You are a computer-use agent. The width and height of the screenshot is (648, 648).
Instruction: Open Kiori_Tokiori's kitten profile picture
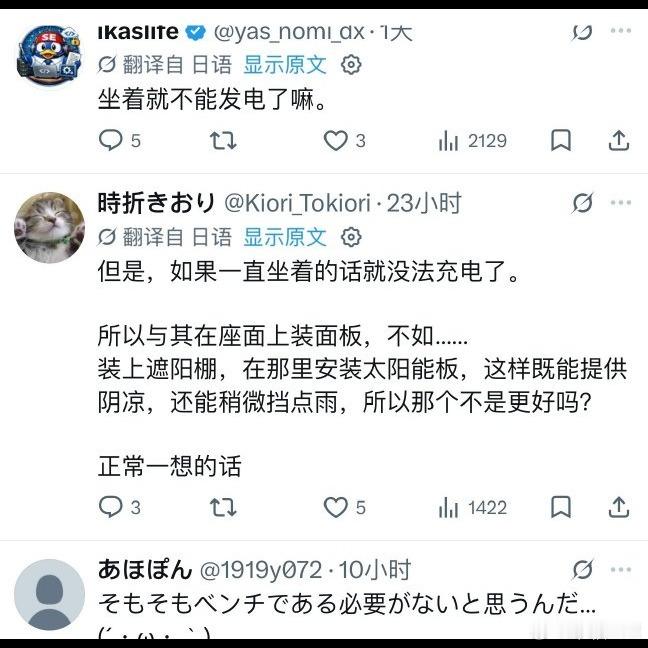pos(49,228)
